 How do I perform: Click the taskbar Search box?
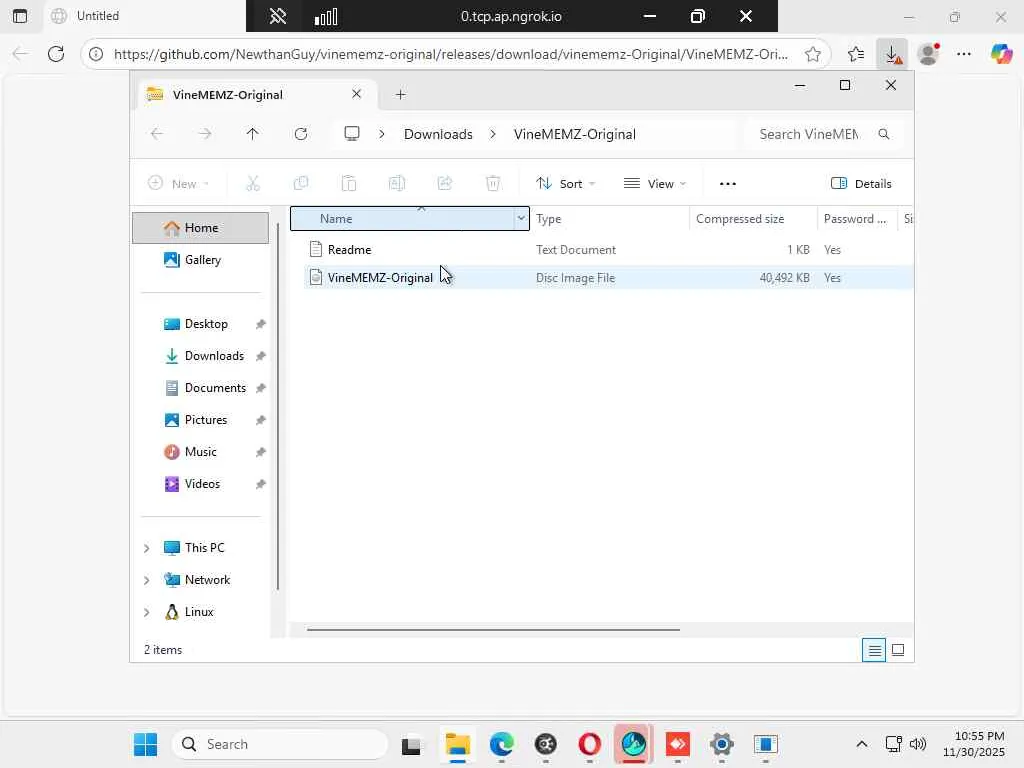point(281,744)
